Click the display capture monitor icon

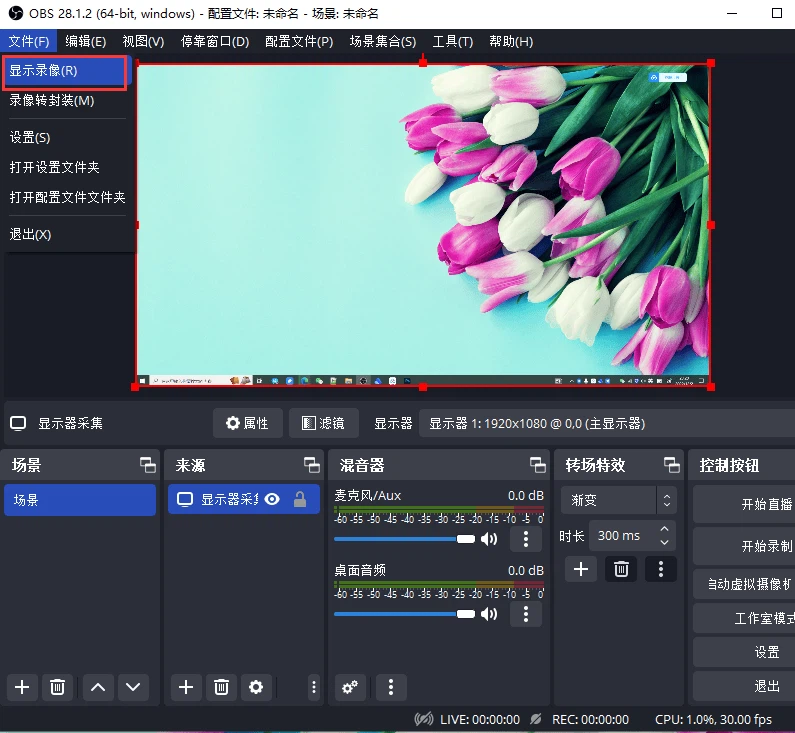18,423
